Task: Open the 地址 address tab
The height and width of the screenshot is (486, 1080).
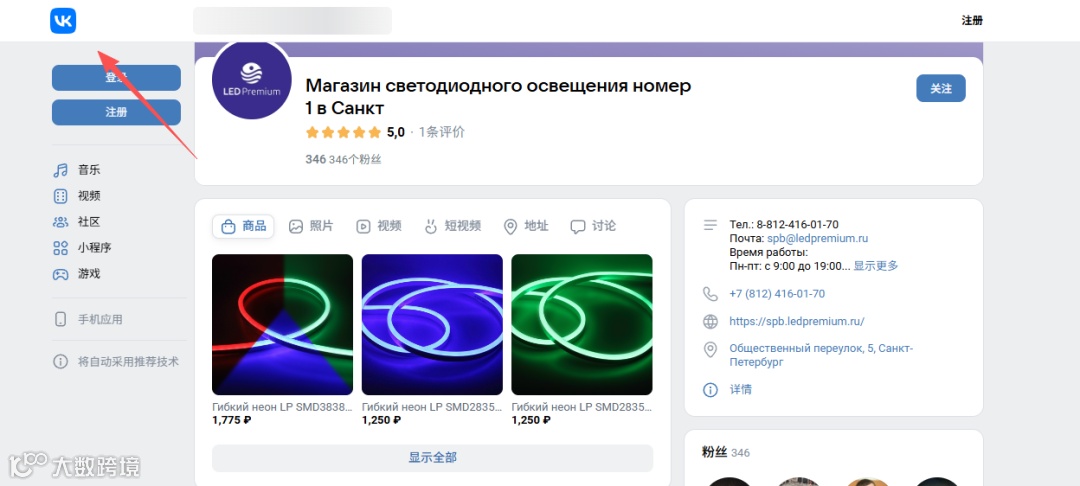Action: 526,226
